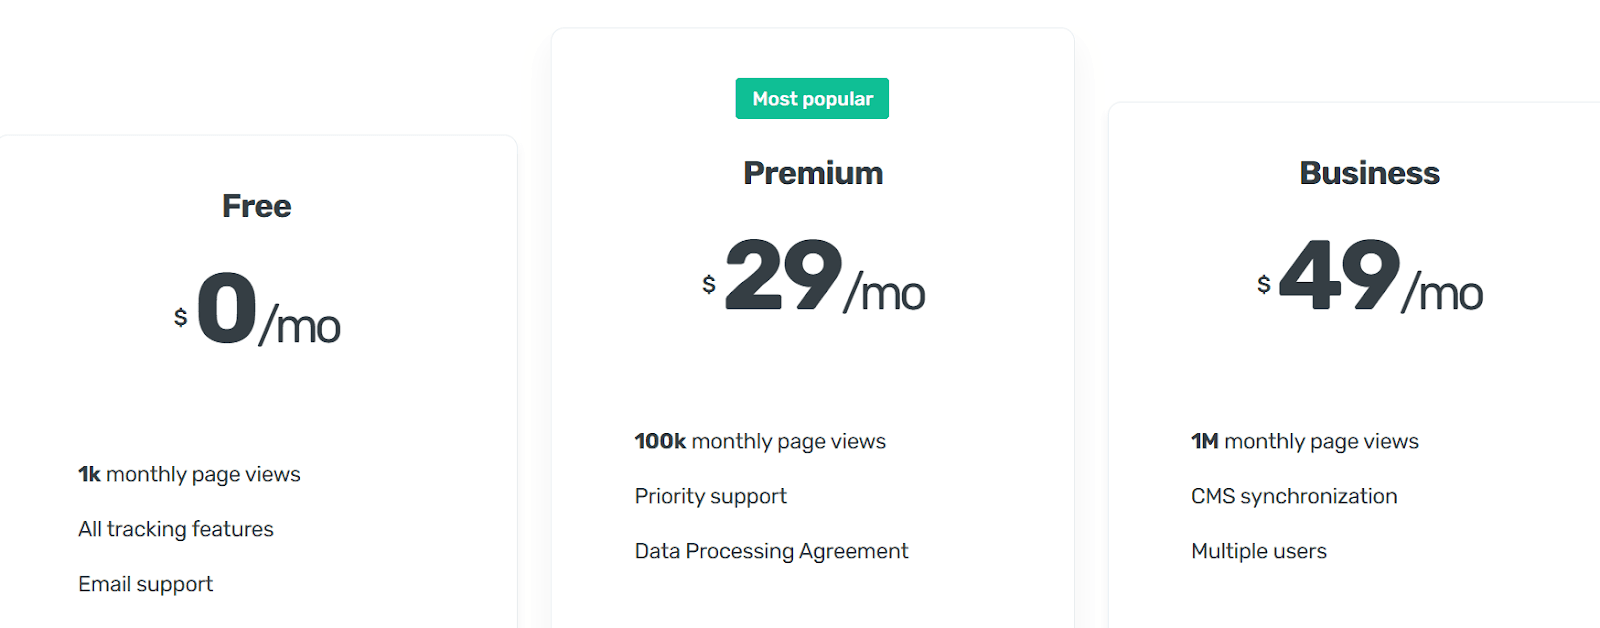The image size is (1600, 628).
Task: Click the Most popular badge
Action: tap(812, 98)
